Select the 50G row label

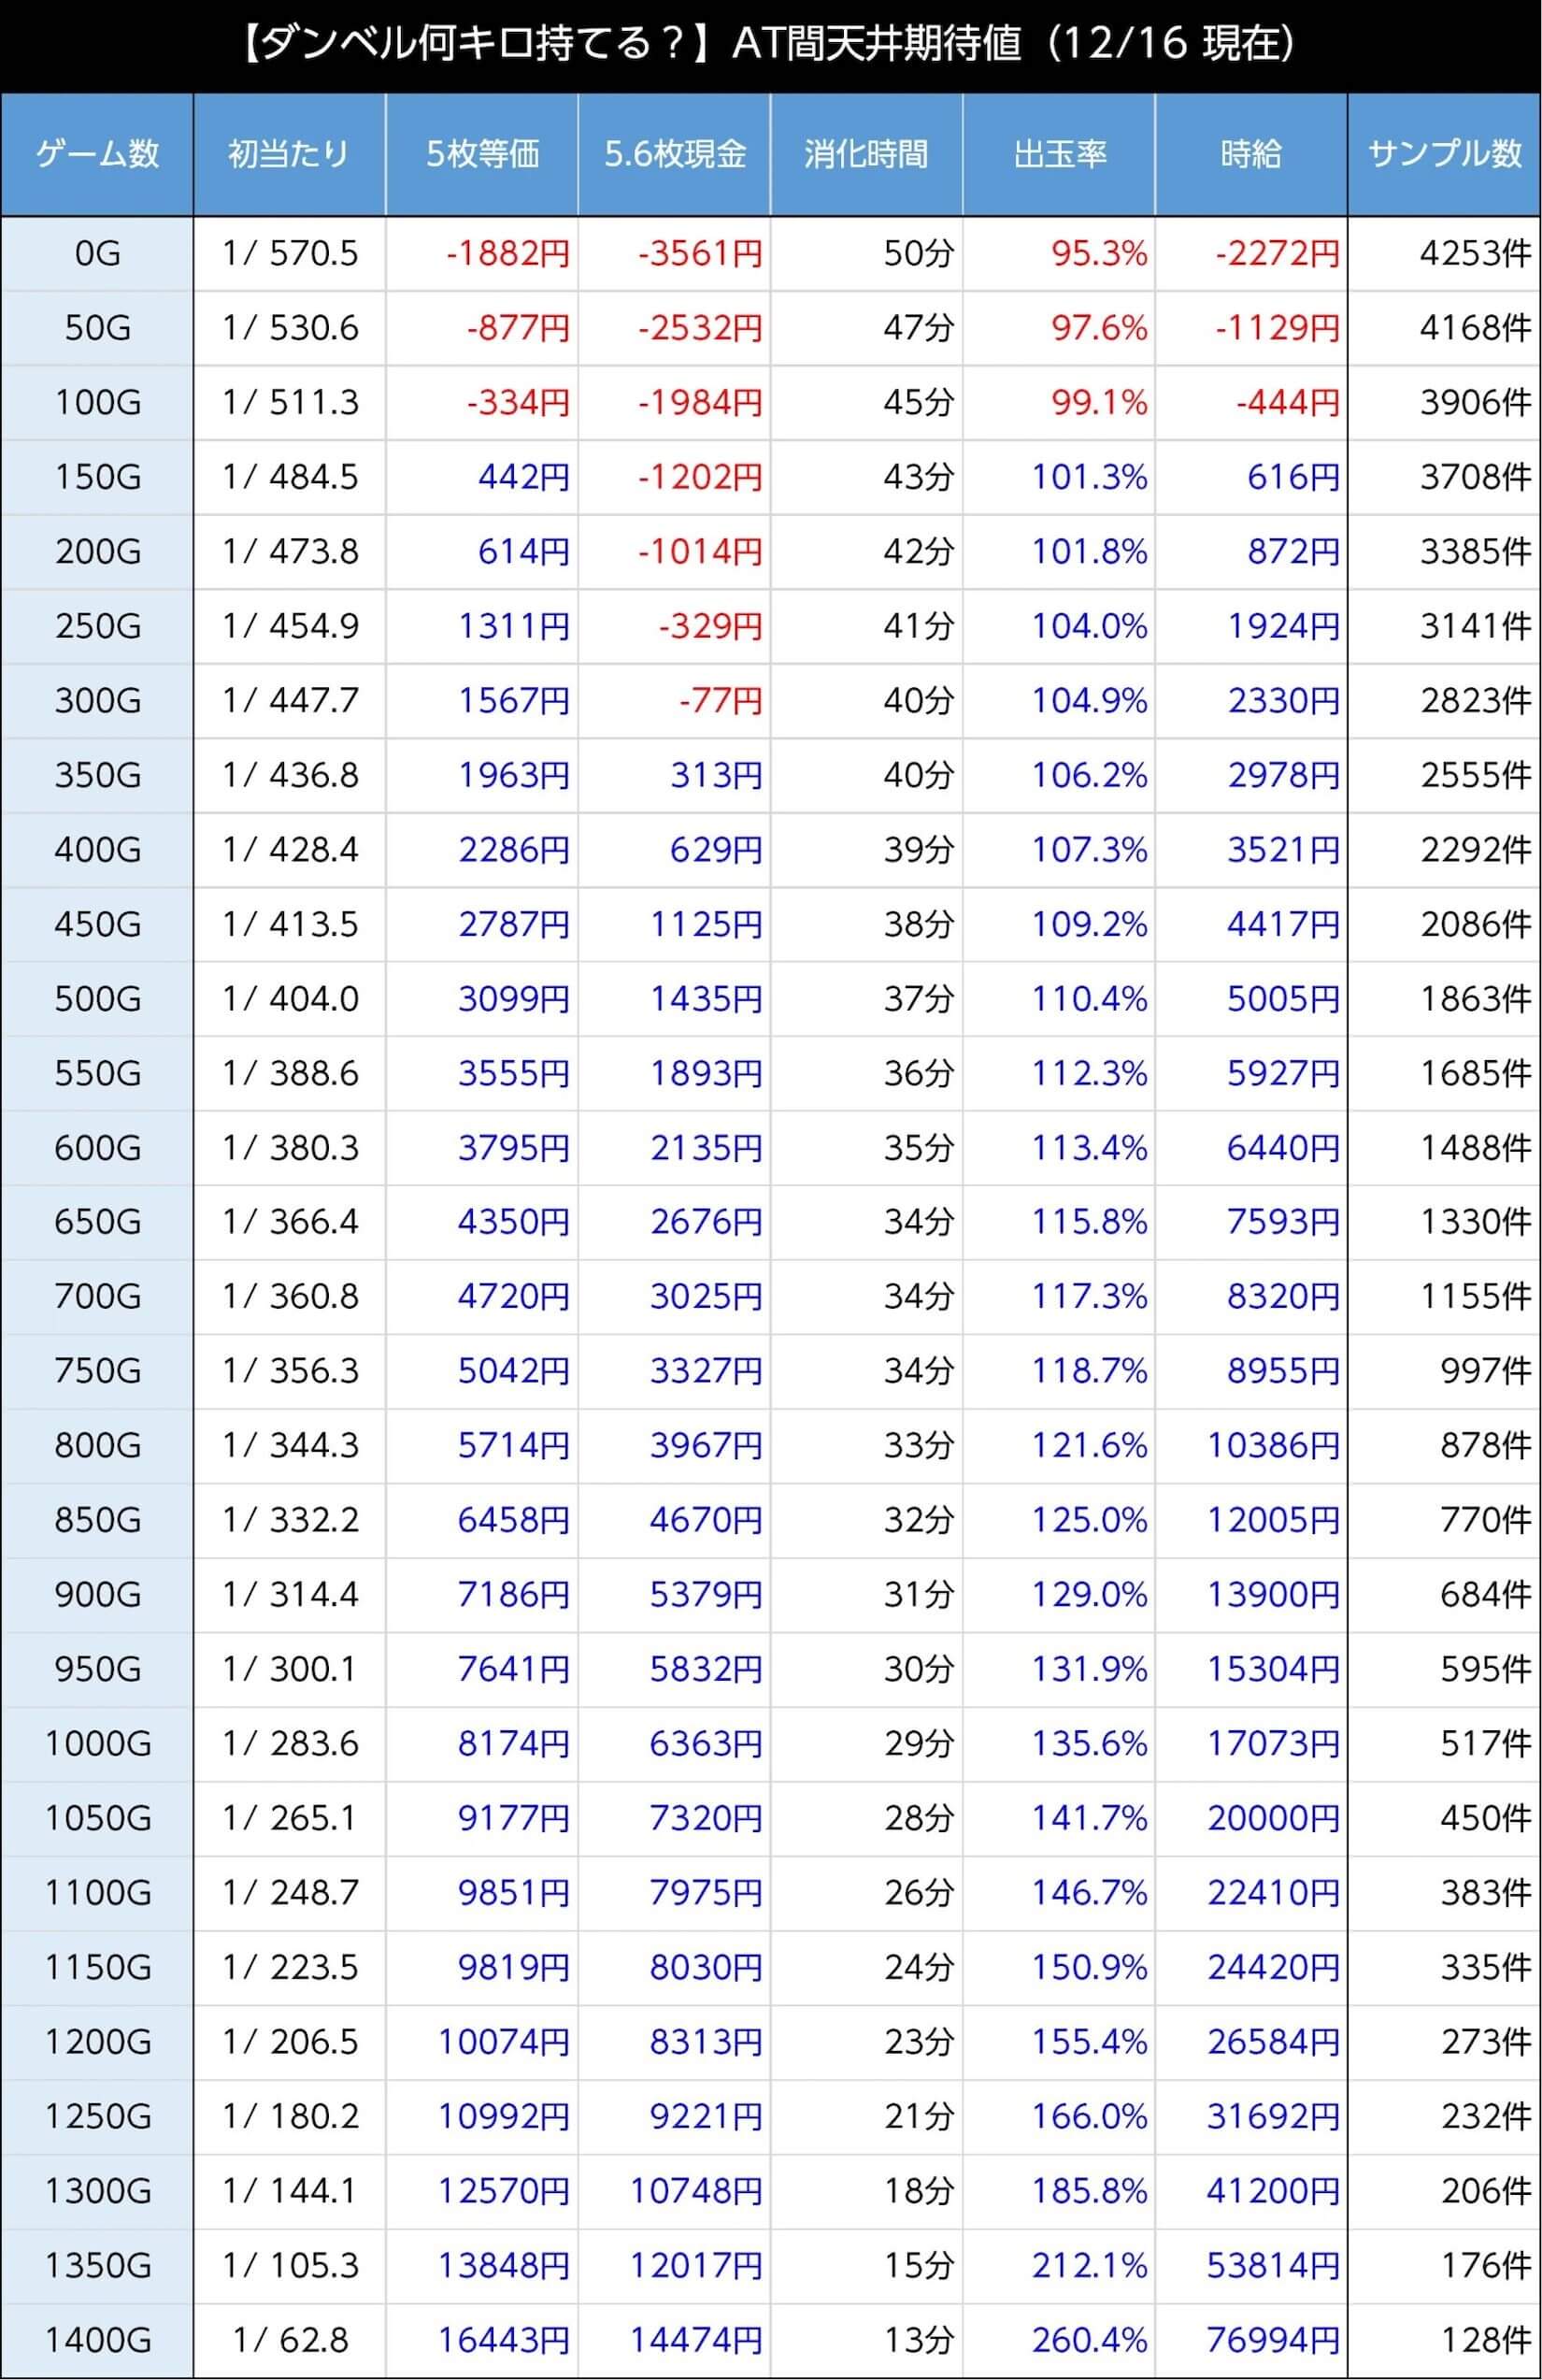pyautogui.click(x=97, y=328)
